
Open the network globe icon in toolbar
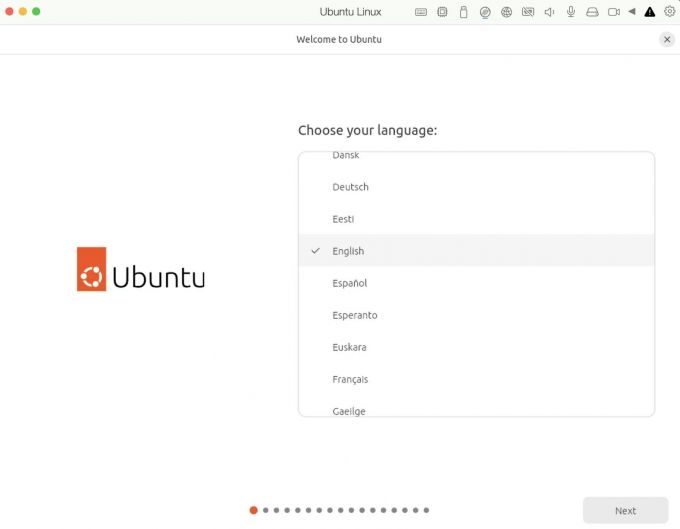pyautogui.click(x=506, y=12)
